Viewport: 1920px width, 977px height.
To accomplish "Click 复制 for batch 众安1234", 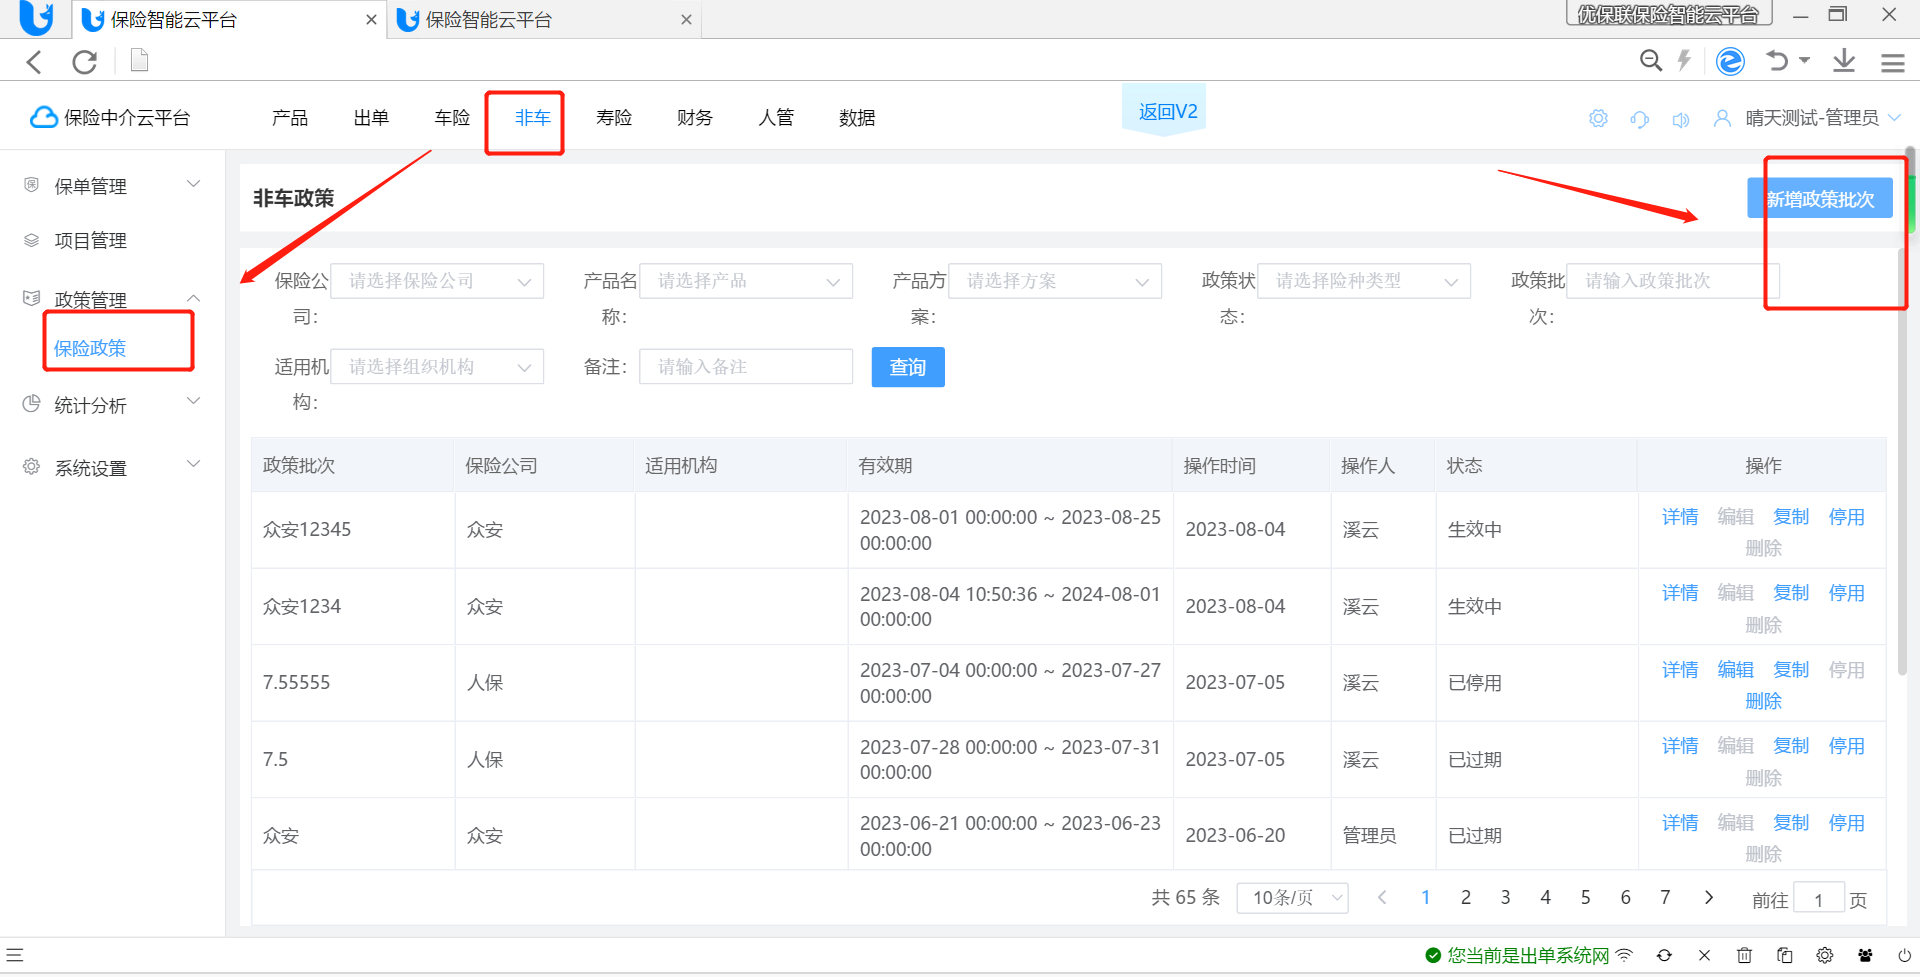I will (x=1791, y=593).
